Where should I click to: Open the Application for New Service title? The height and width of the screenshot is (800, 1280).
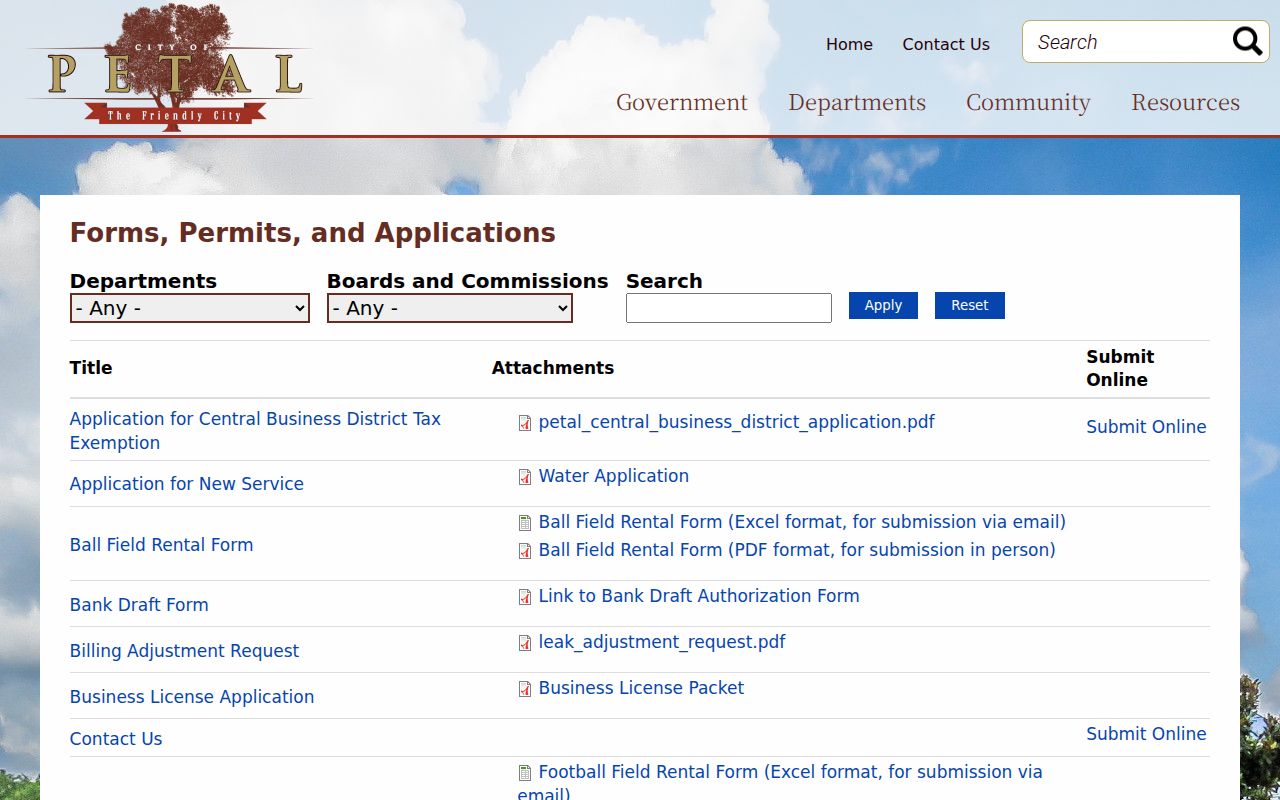click(x=187, y=484)
